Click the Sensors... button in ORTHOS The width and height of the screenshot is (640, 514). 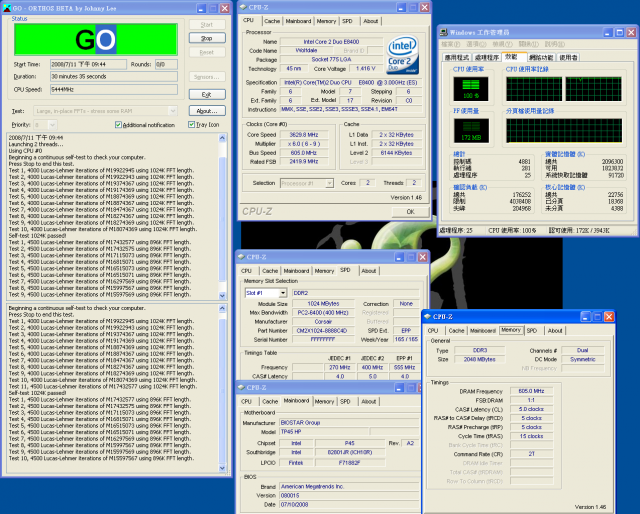207,77
